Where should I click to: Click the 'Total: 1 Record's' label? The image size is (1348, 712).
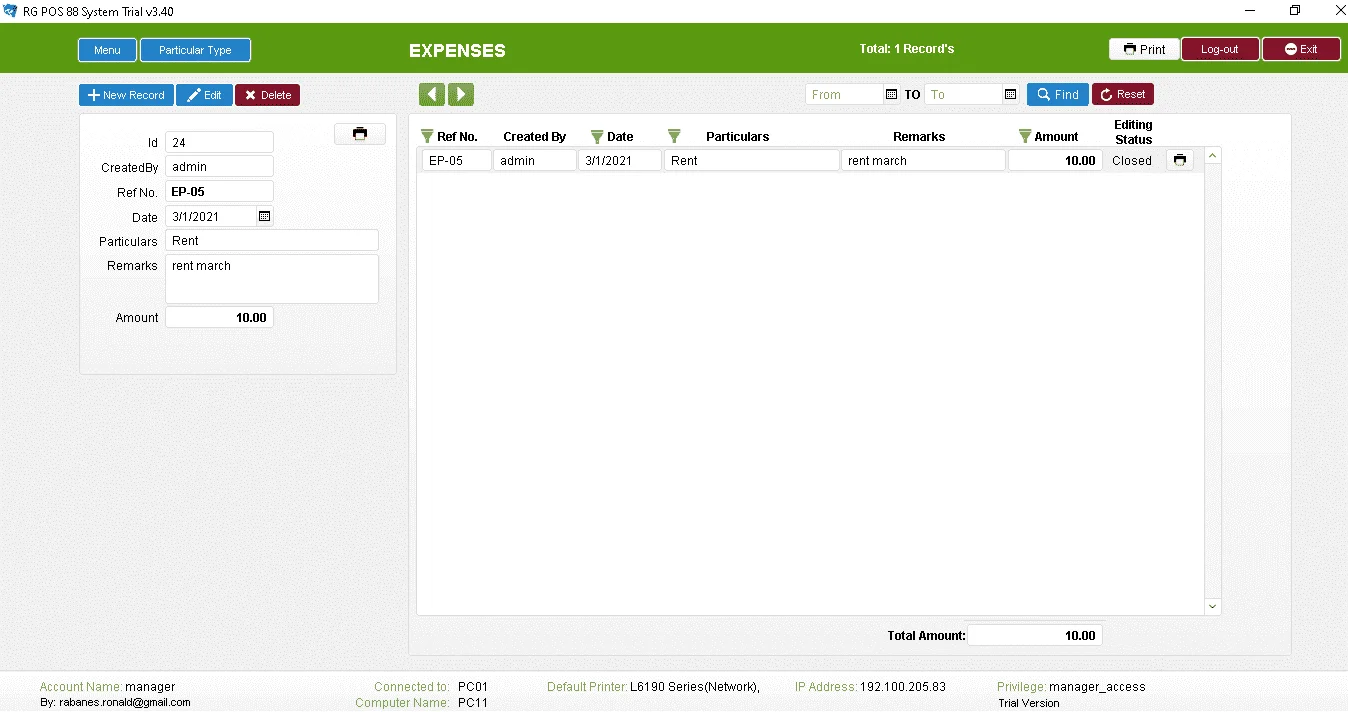coord(907,49)
